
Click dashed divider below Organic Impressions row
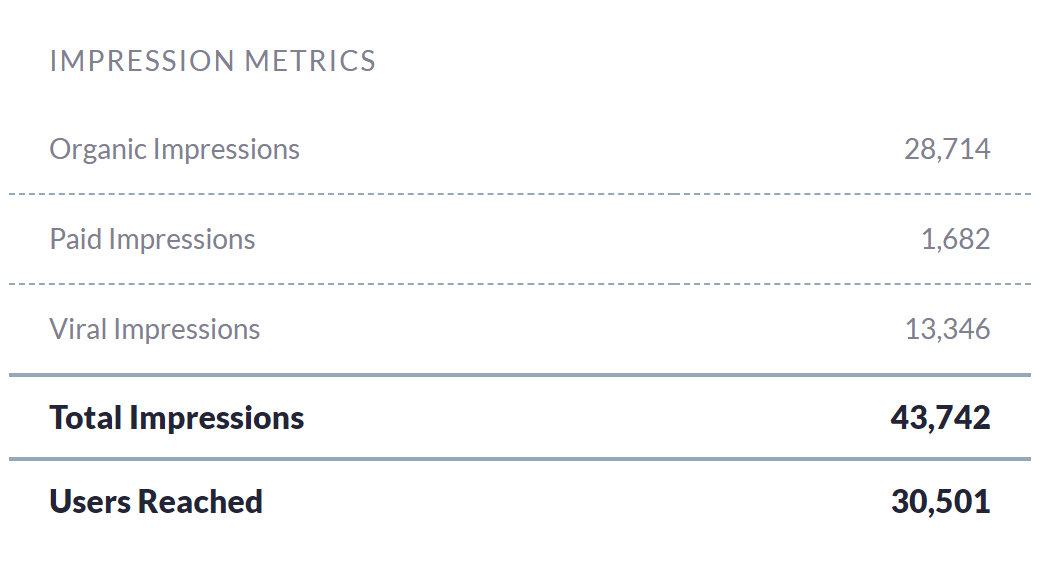pos(519,194)
